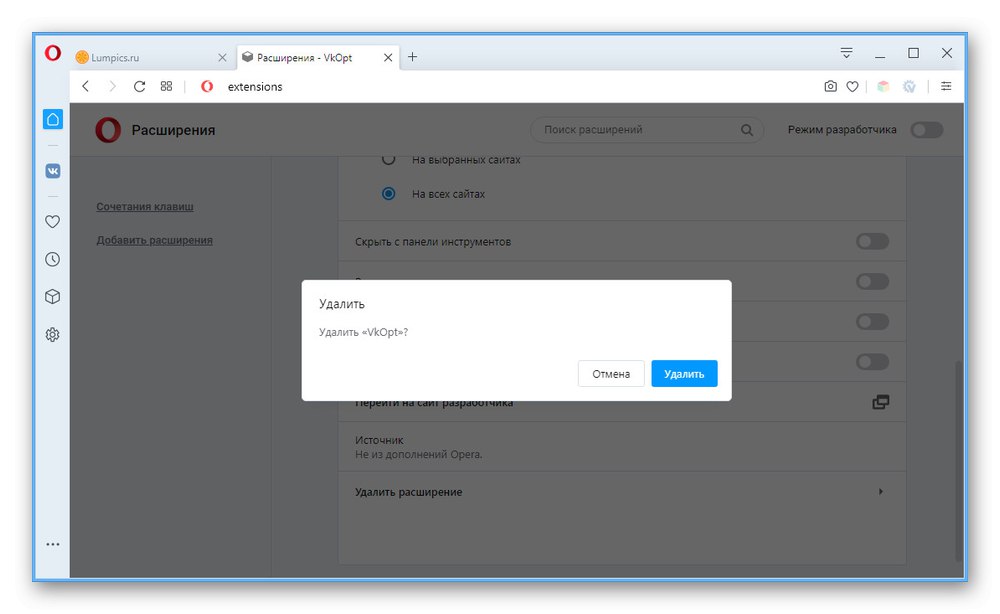Open the Home sidebar button
Viewport: 1000px width, 614px height.
(x=53, y=119)
